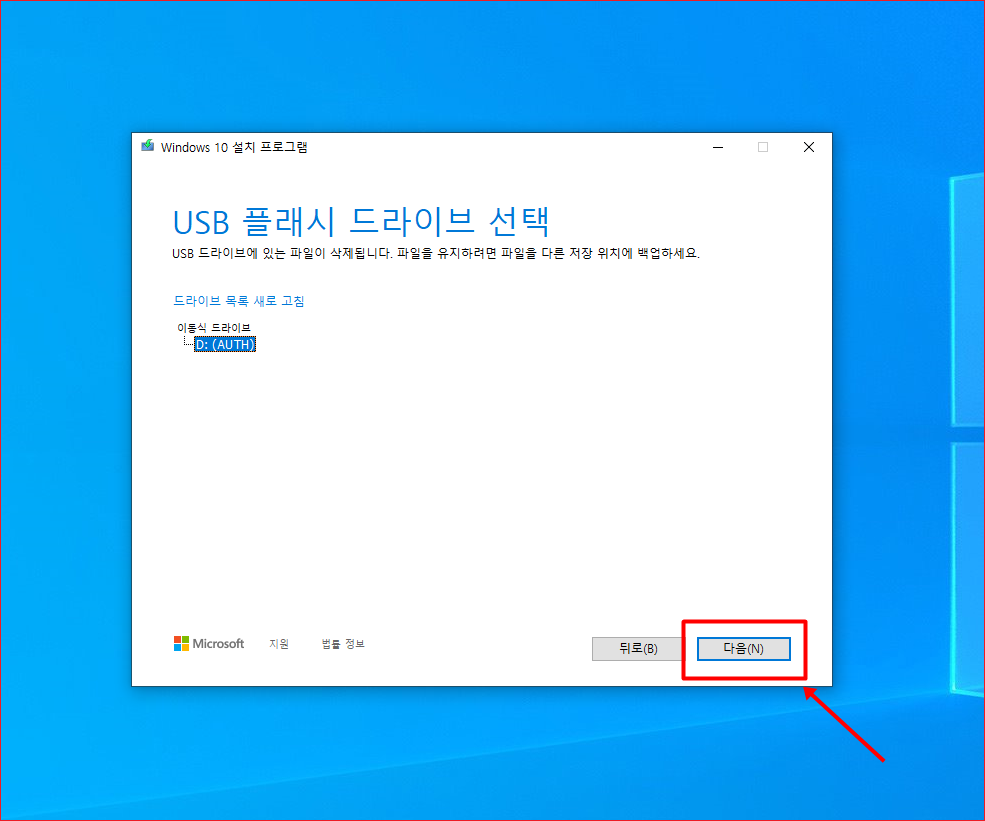Click the 다음(N) next button

pos(743,649)
